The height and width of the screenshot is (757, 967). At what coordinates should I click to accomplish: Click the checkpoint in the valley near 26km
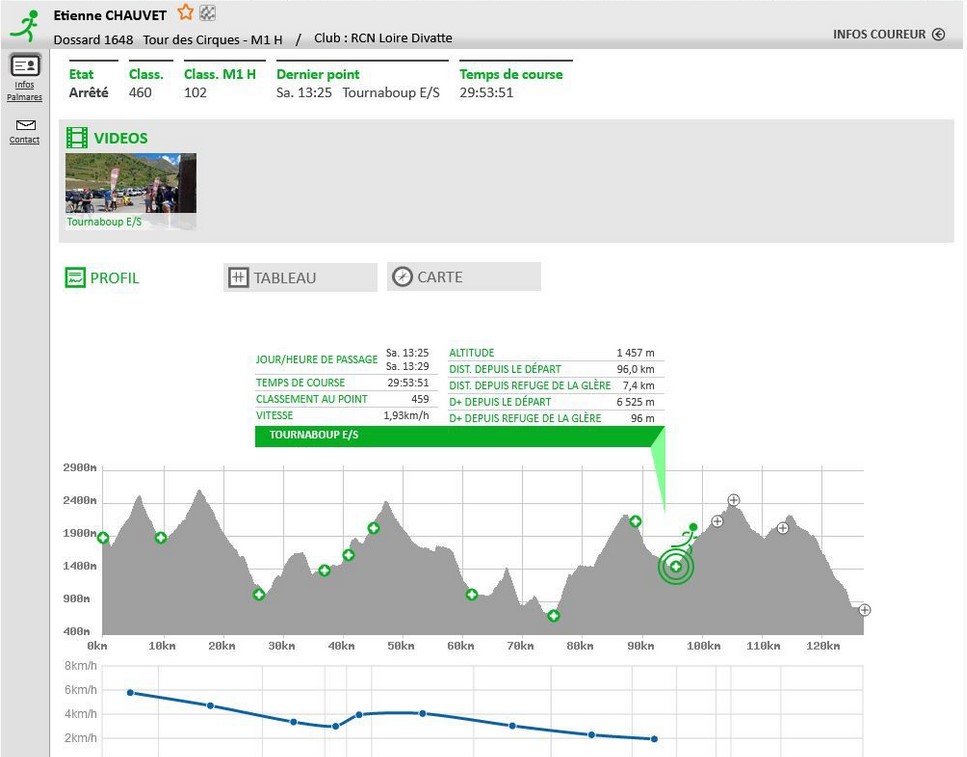(x=259, y=595)
